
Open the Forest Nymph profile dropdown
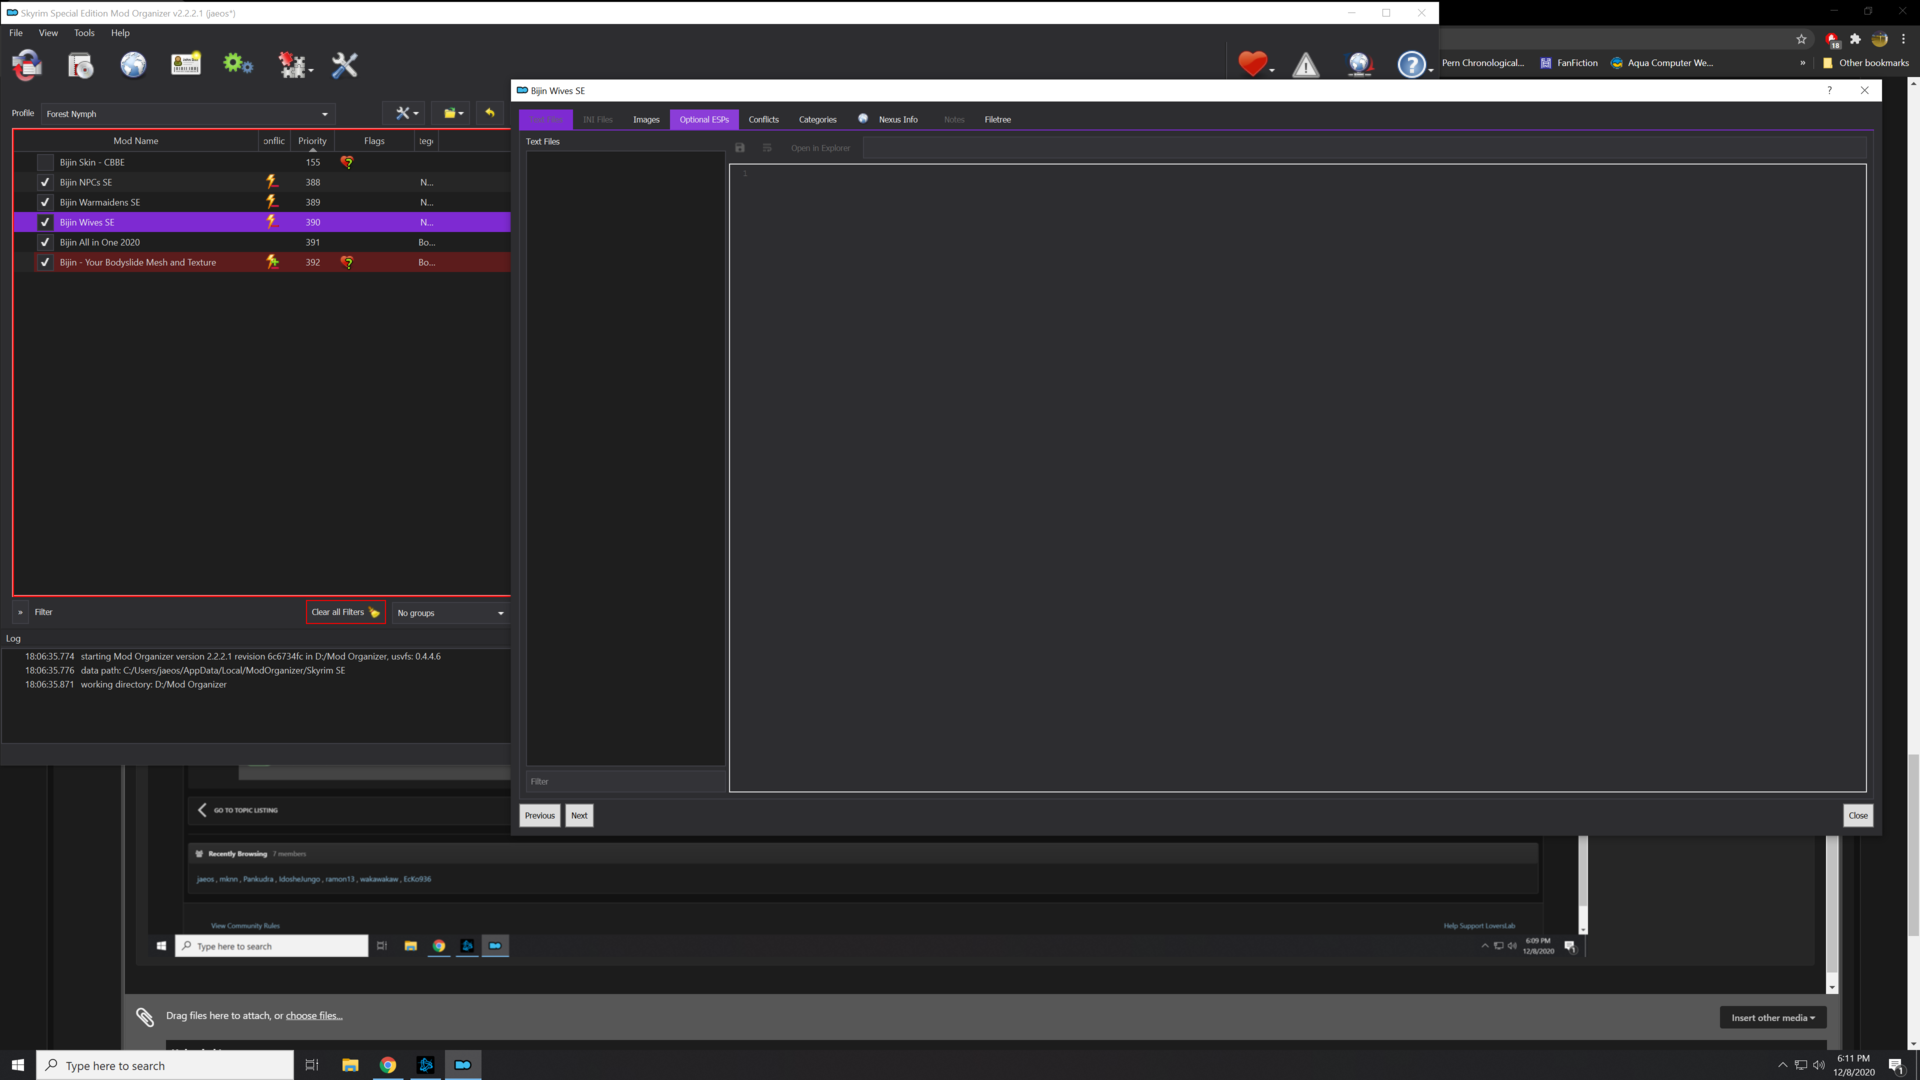tap(187, 114)
